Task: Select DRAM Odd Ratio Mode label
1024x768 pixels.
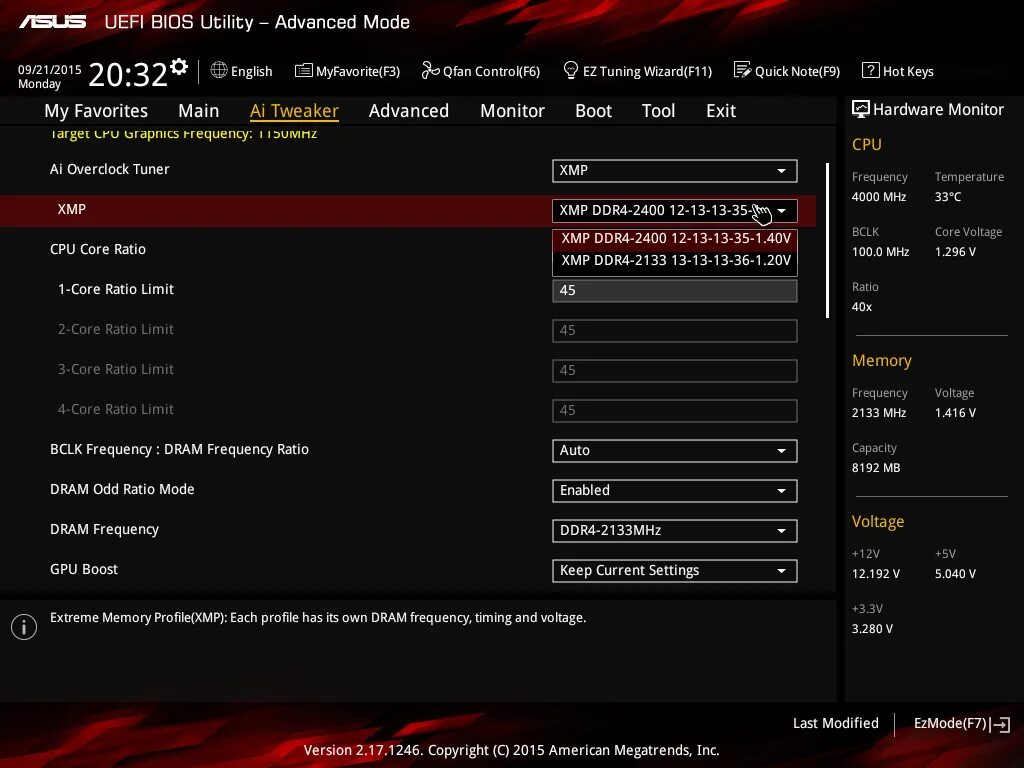Action: point(122,489)
